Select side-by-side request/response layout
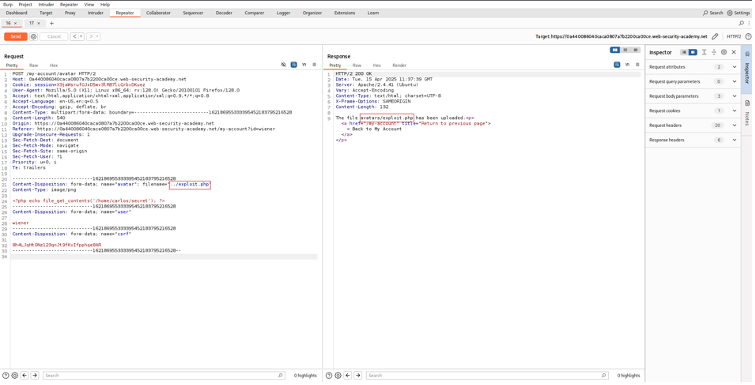The height and width of the screenshot is (385, 755). coord(615,50)
